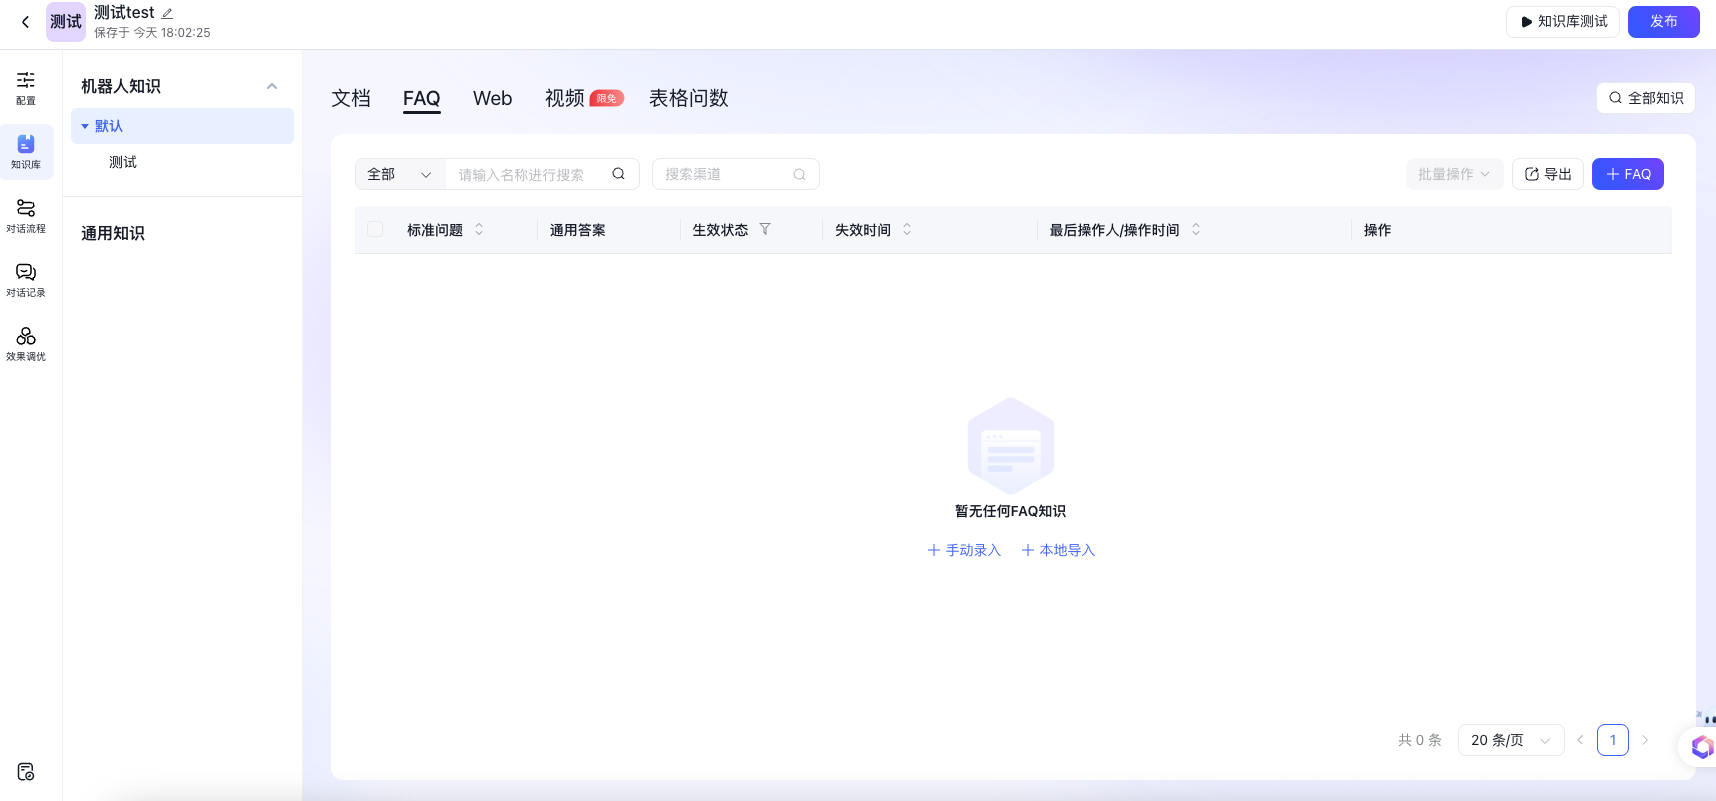Click the 手动录入 link
This screenshot has width=1716, height=801.
(x=964, y=550)
